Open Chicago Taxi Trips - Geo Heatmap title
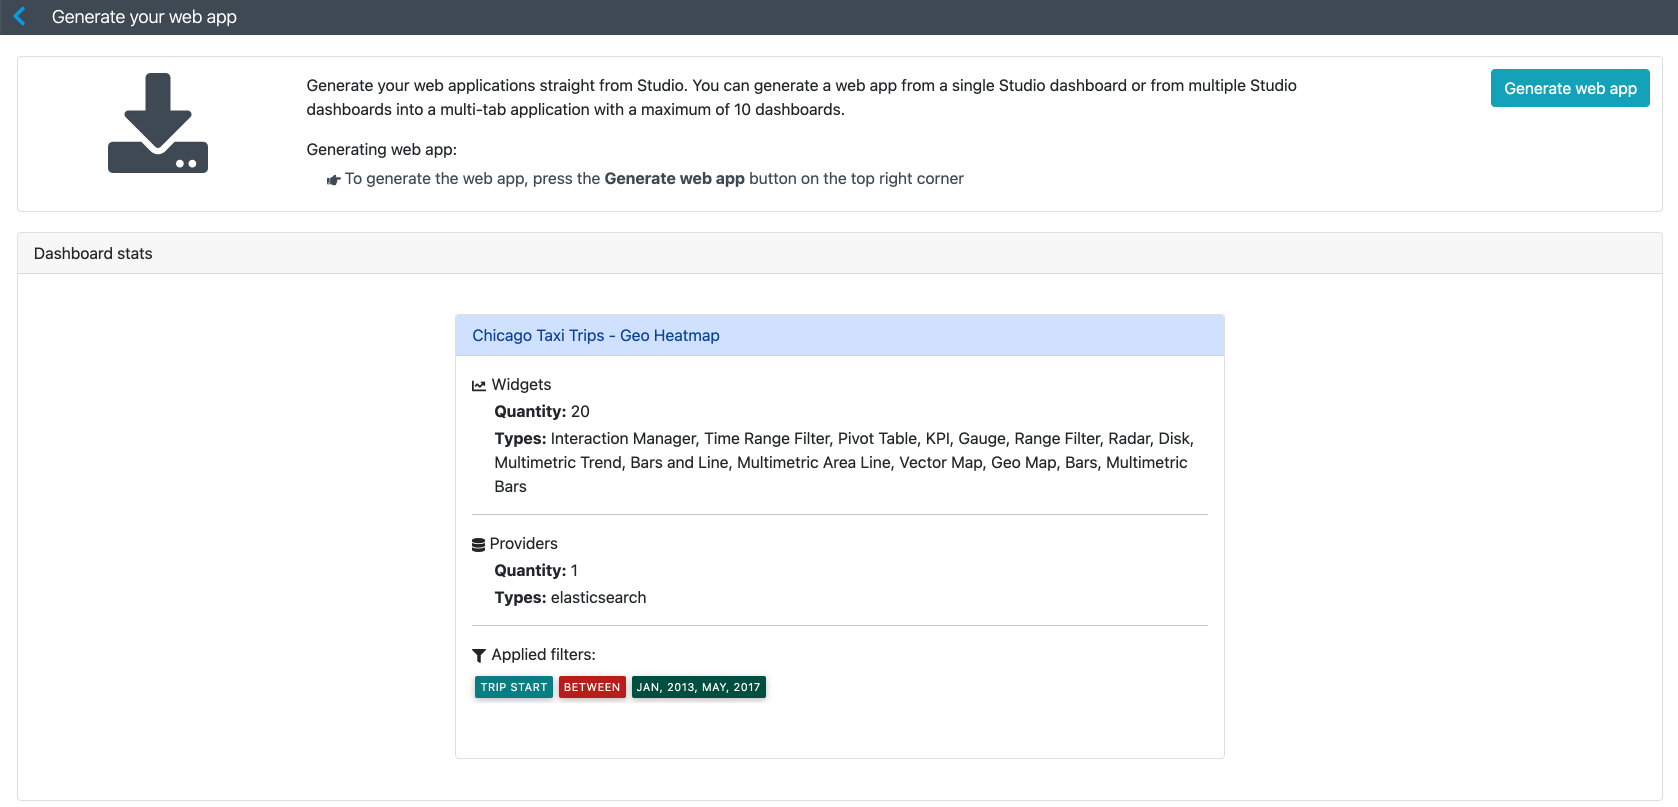Viewport: 1678px width, 807px height. point(595,336)
